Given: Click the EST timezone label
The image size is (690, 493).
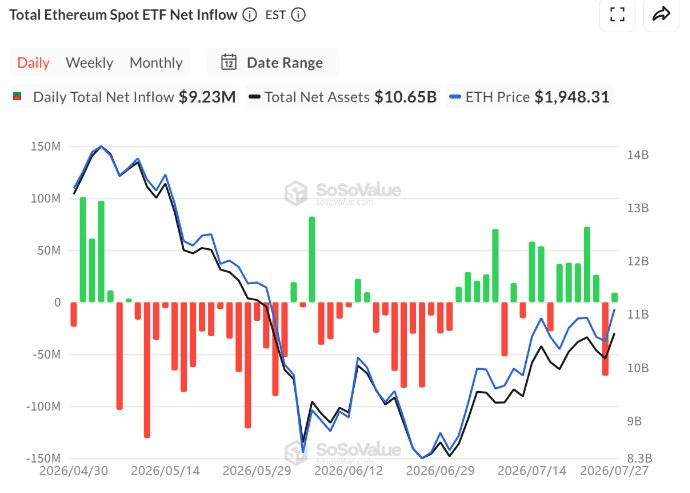Looking at the screenshot, I should tap(275, 15).
